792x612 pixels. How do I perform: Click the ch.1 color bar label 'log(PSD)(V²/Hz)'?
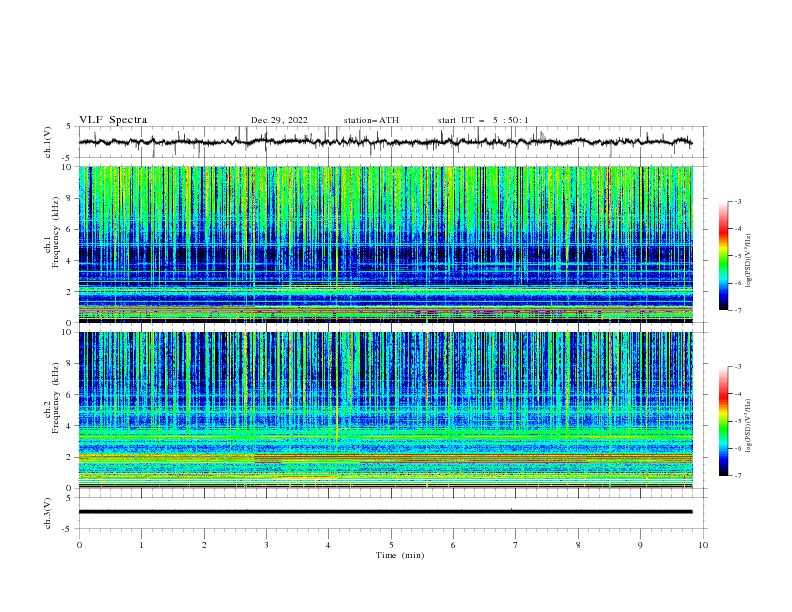click(748, 261)
